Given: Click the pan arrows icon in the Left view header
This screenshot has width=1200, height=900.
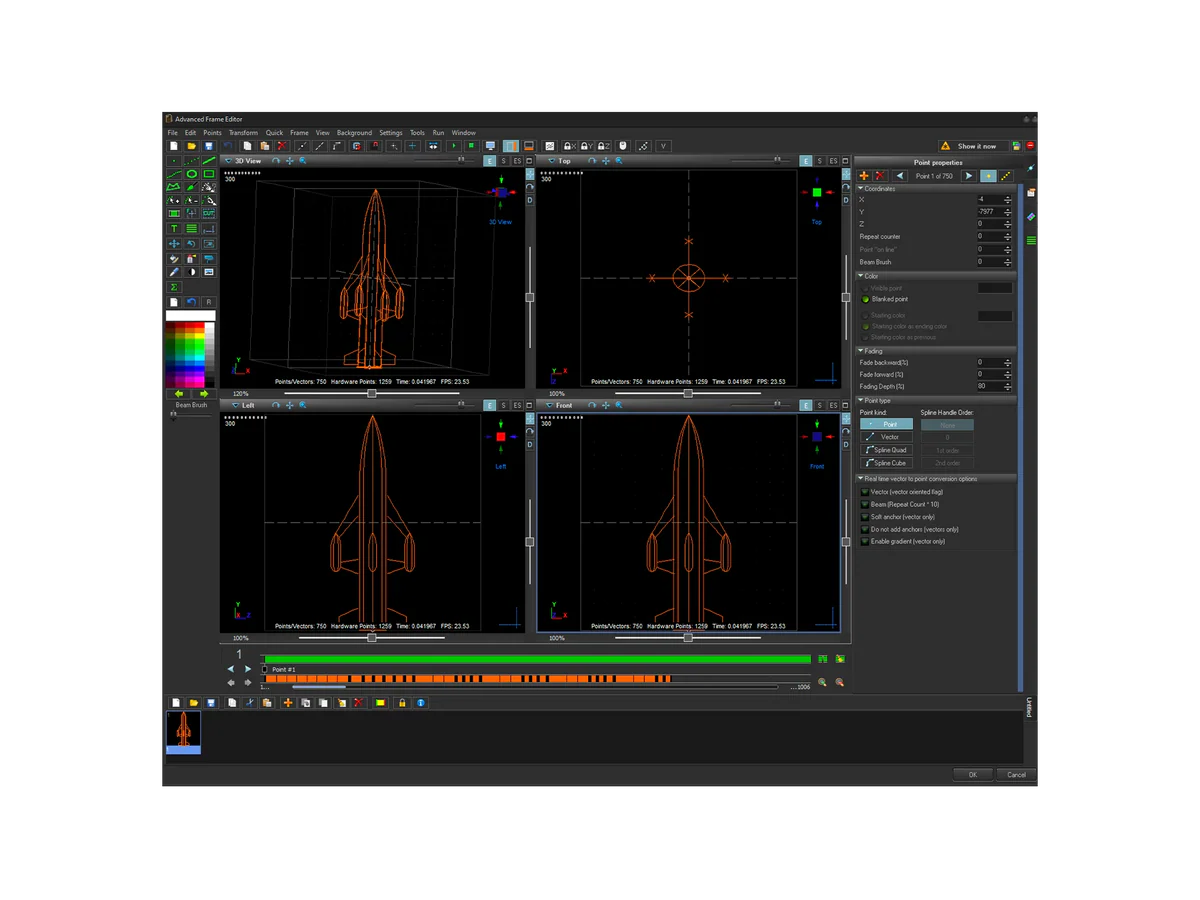Looking at the screenshot, I should 290,405.
